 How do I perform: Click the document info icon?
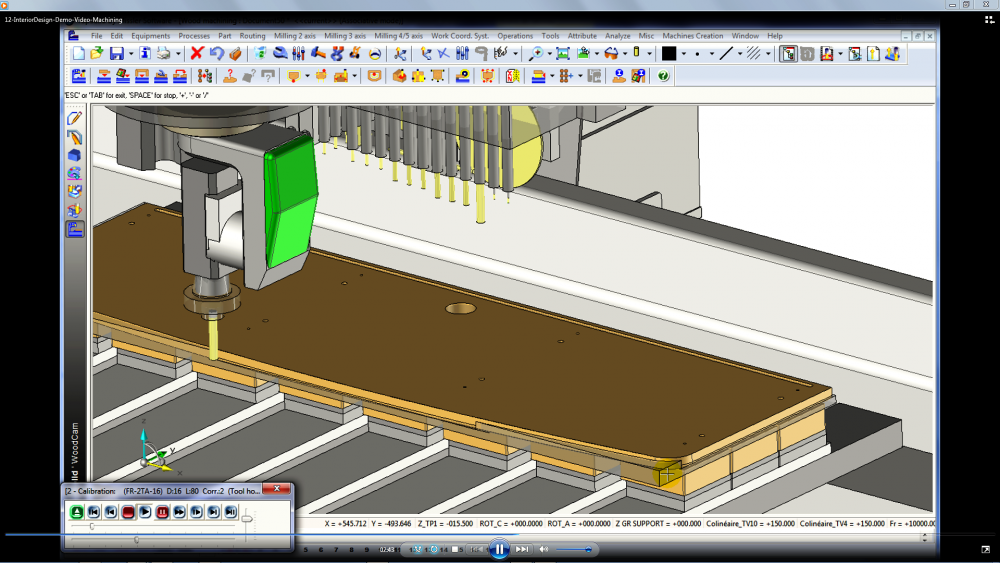pyautogui.click(x=145, y=54)
